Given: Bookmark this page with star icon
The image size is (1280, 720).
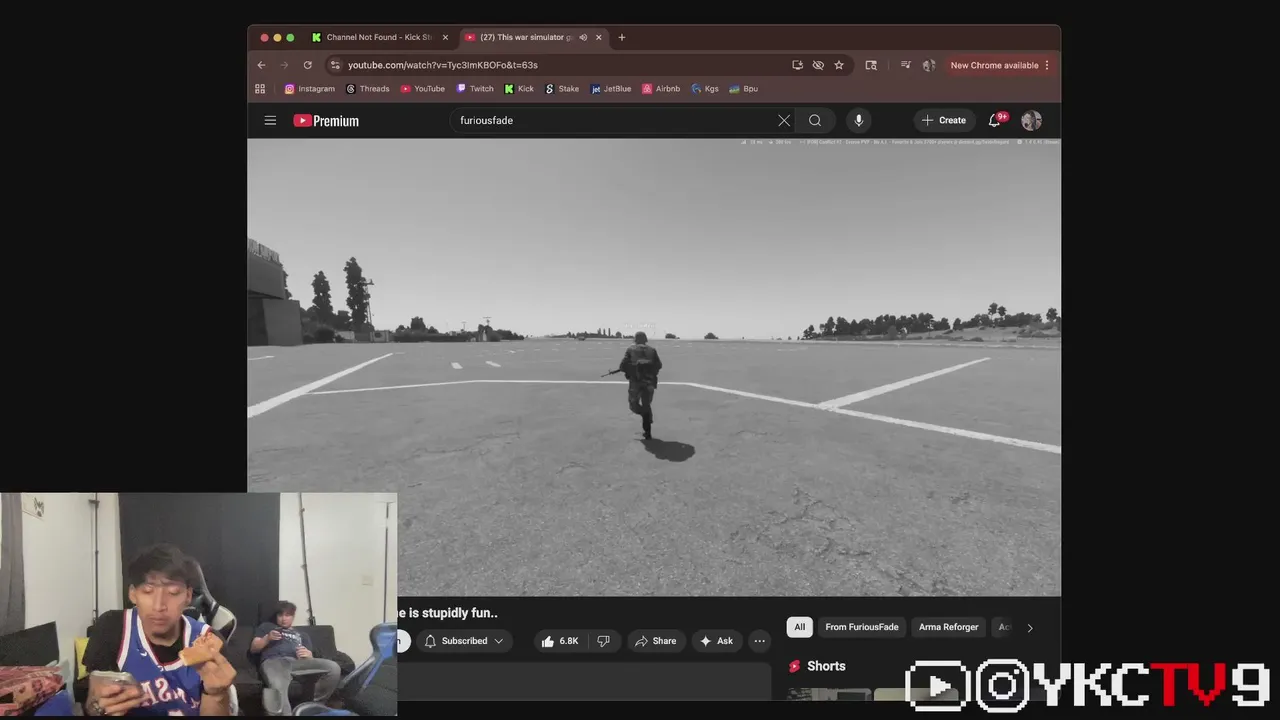Looking at the screenshot, I should 839,65.
